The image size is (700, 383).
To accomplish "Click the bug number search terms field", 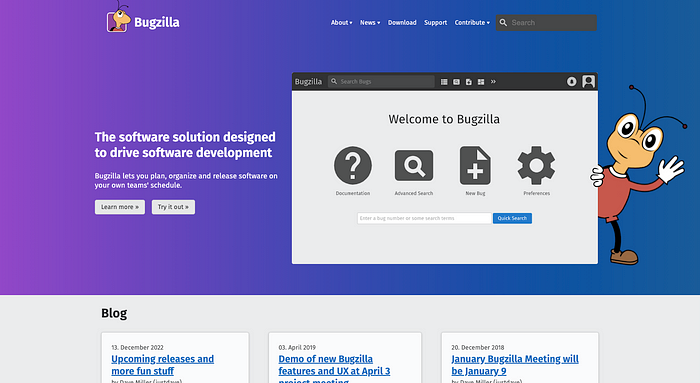I will tap(424, 218).
